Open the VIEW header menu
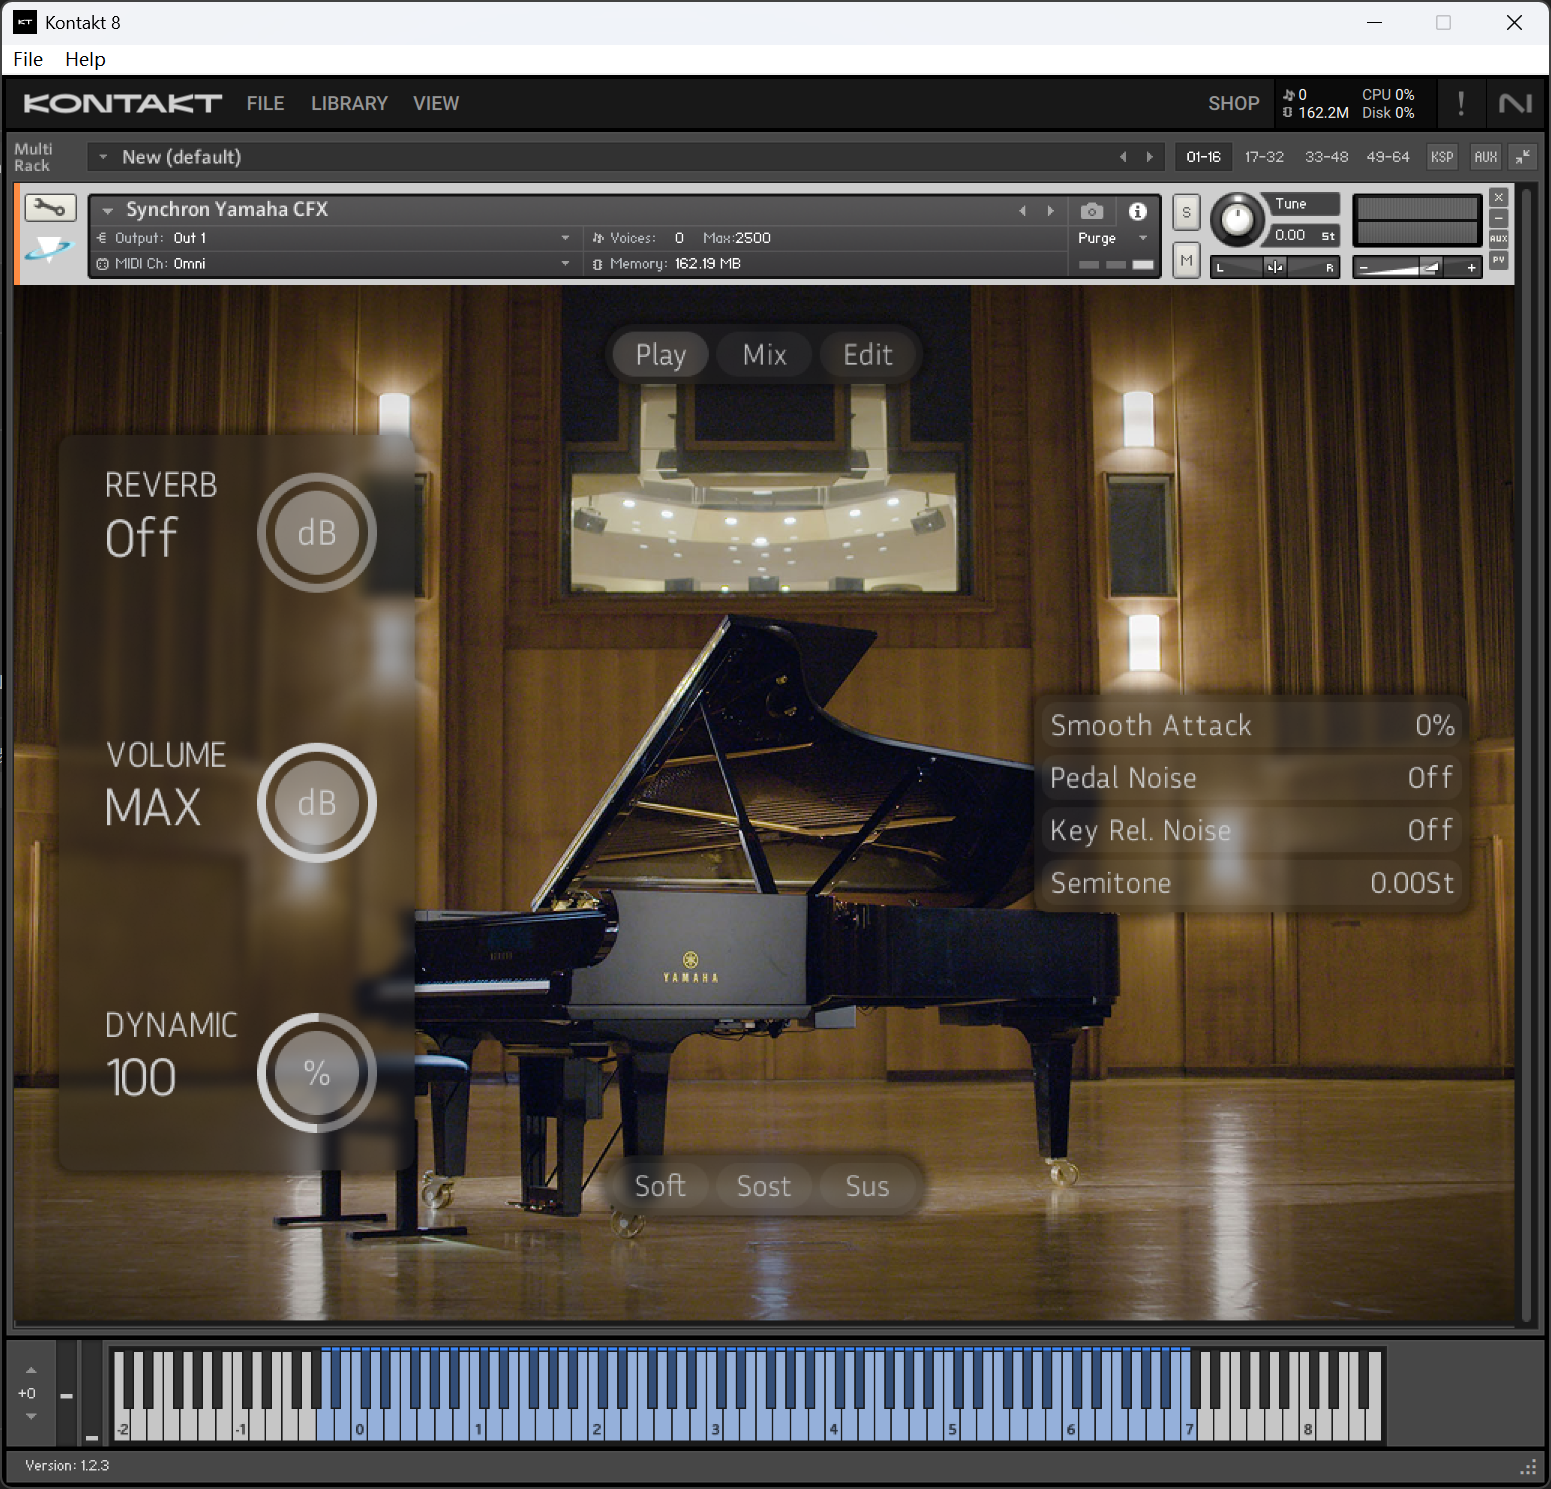The width and height of the screenshot is (1551, 1489). tap(436, 103)
